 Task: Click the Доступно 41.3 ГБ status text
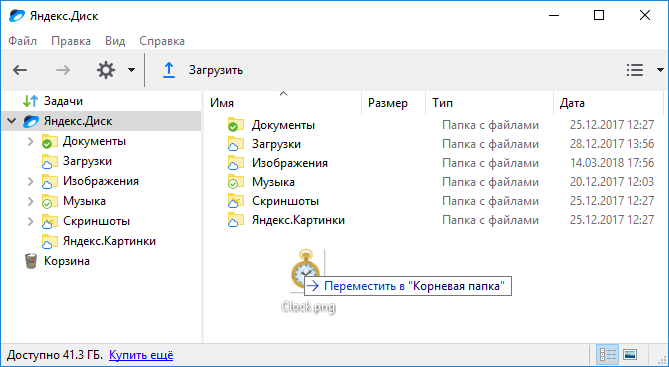[55, 355]
